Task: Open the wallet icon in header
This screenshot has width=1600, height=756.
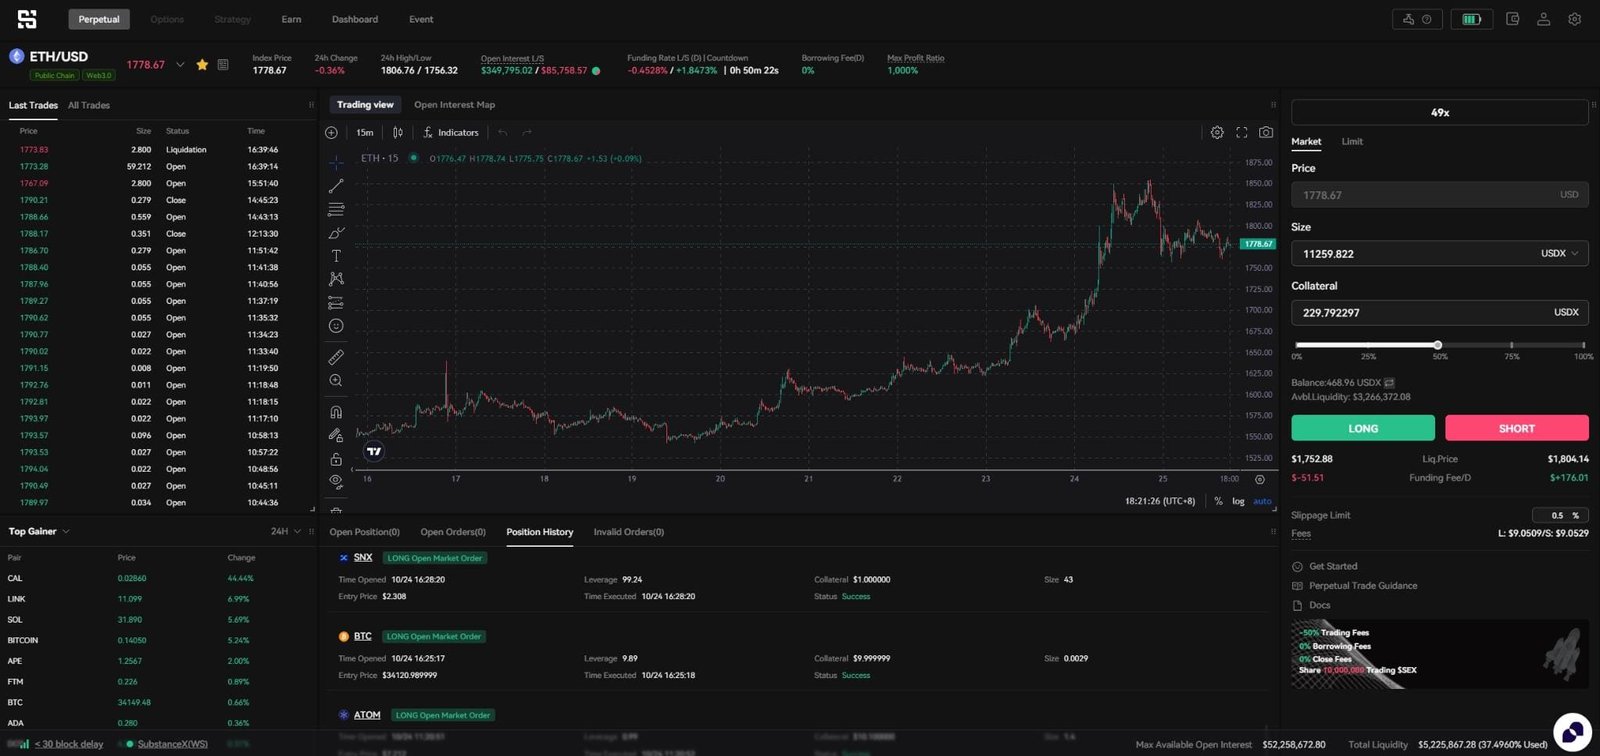Action: point(1512,19)
